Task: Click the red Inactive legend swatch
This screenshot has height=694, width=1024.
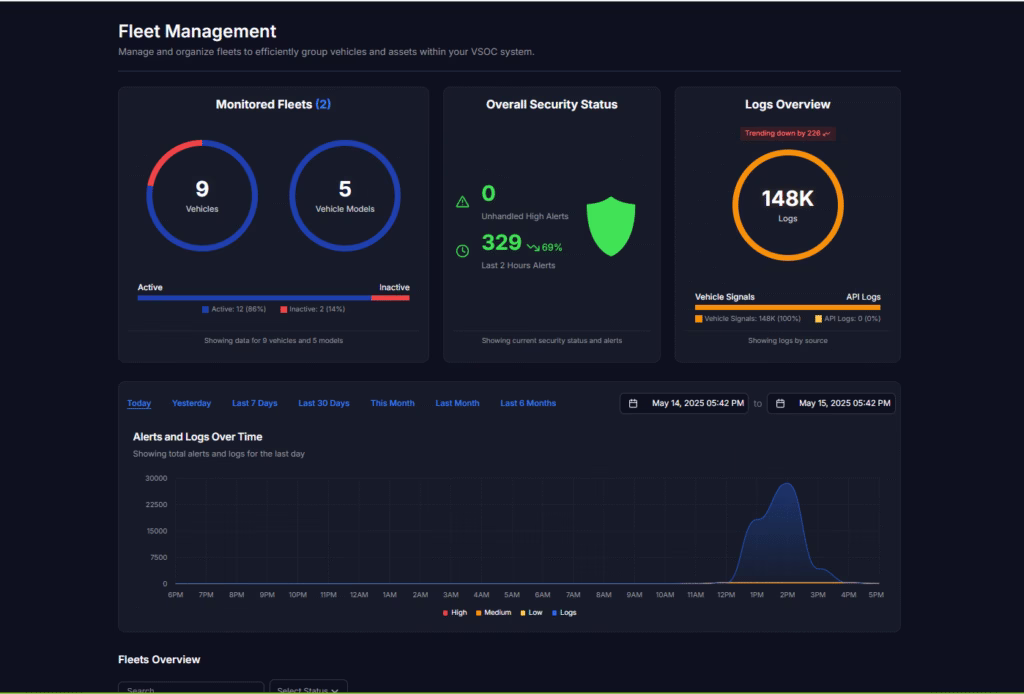Action: 283,309
